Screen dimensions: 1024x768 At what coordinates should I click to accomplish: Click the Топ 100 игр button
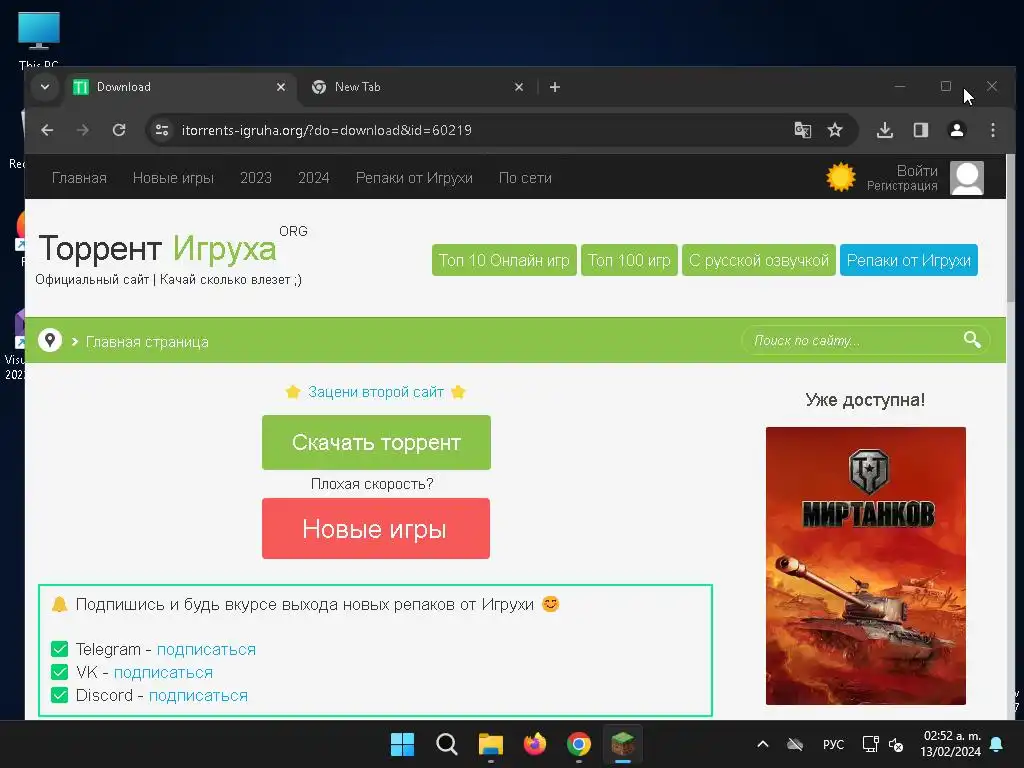coord(629,260)
